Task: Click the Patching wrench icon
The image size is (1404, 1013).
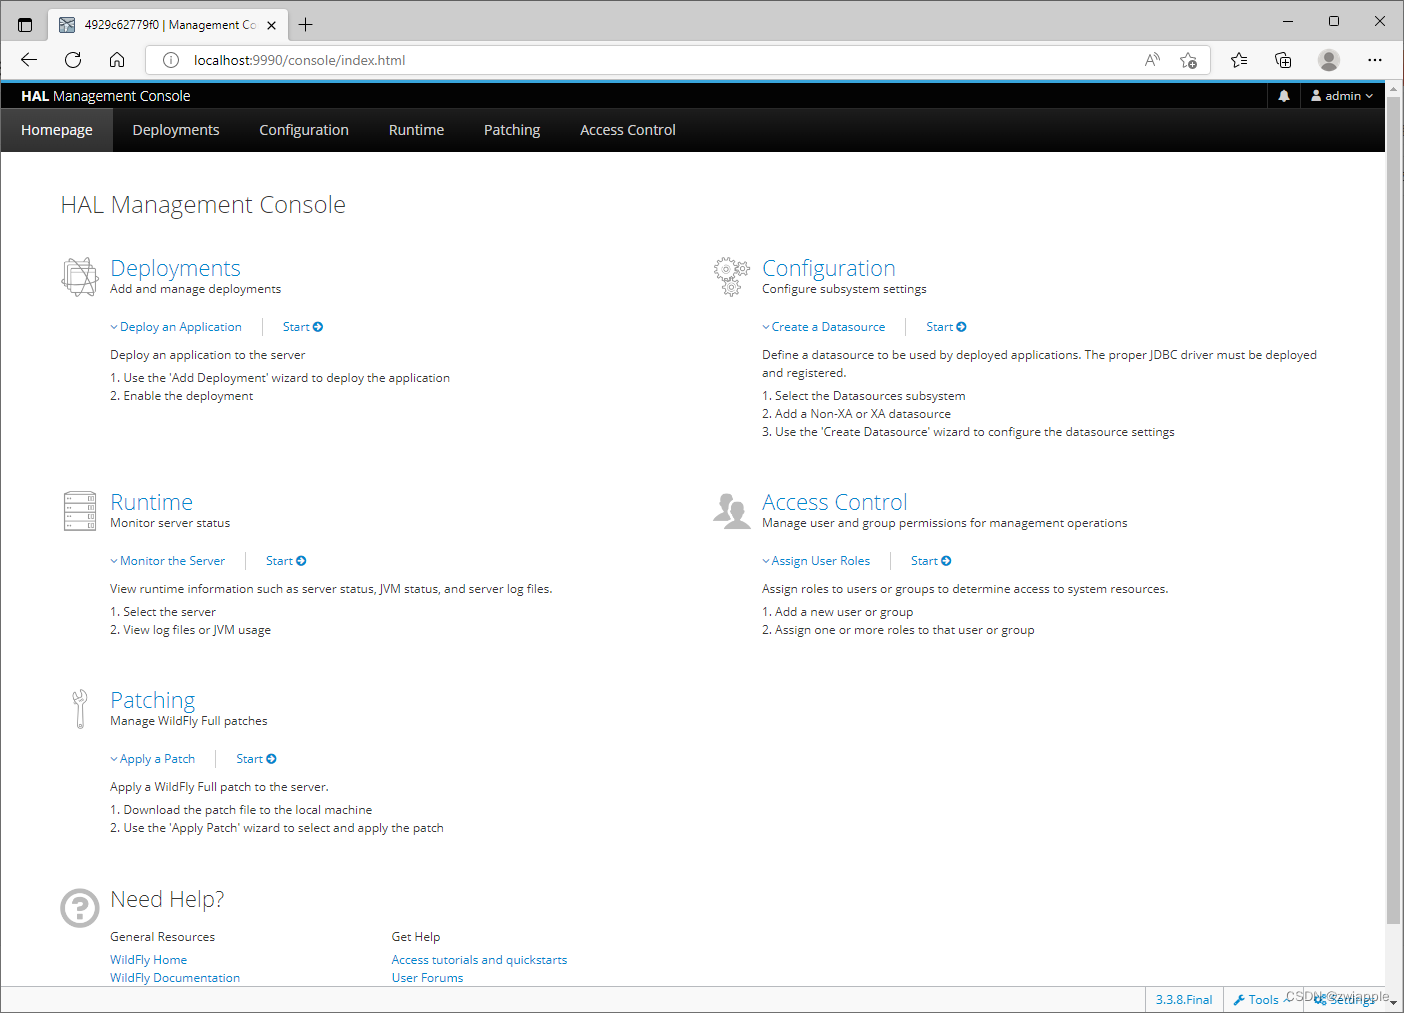Action: point(80,708)
